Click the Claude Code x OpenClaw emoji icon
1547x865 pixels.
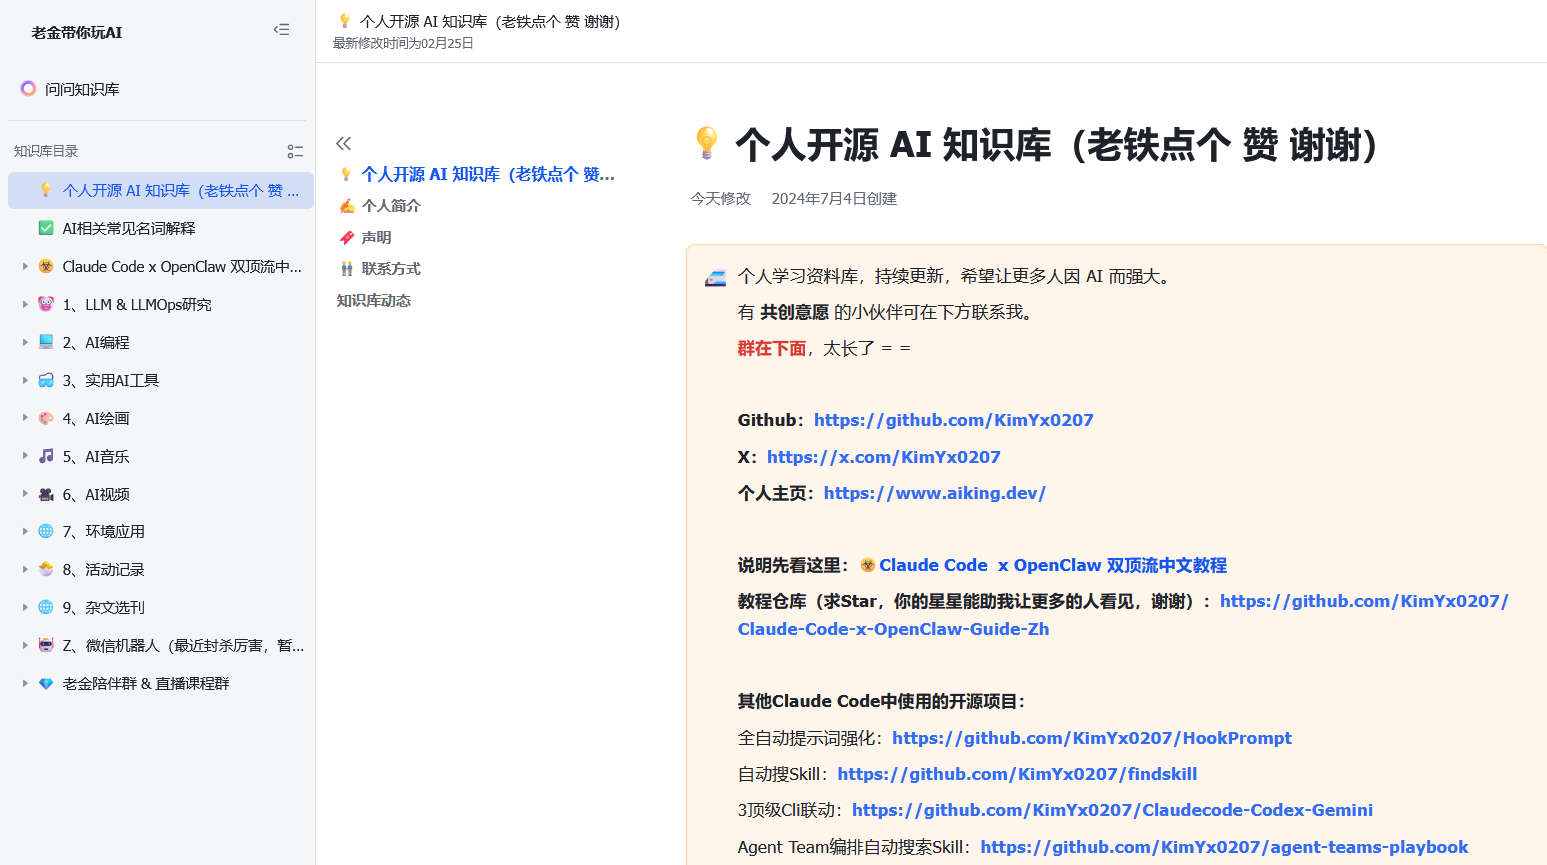pos(46,266)
